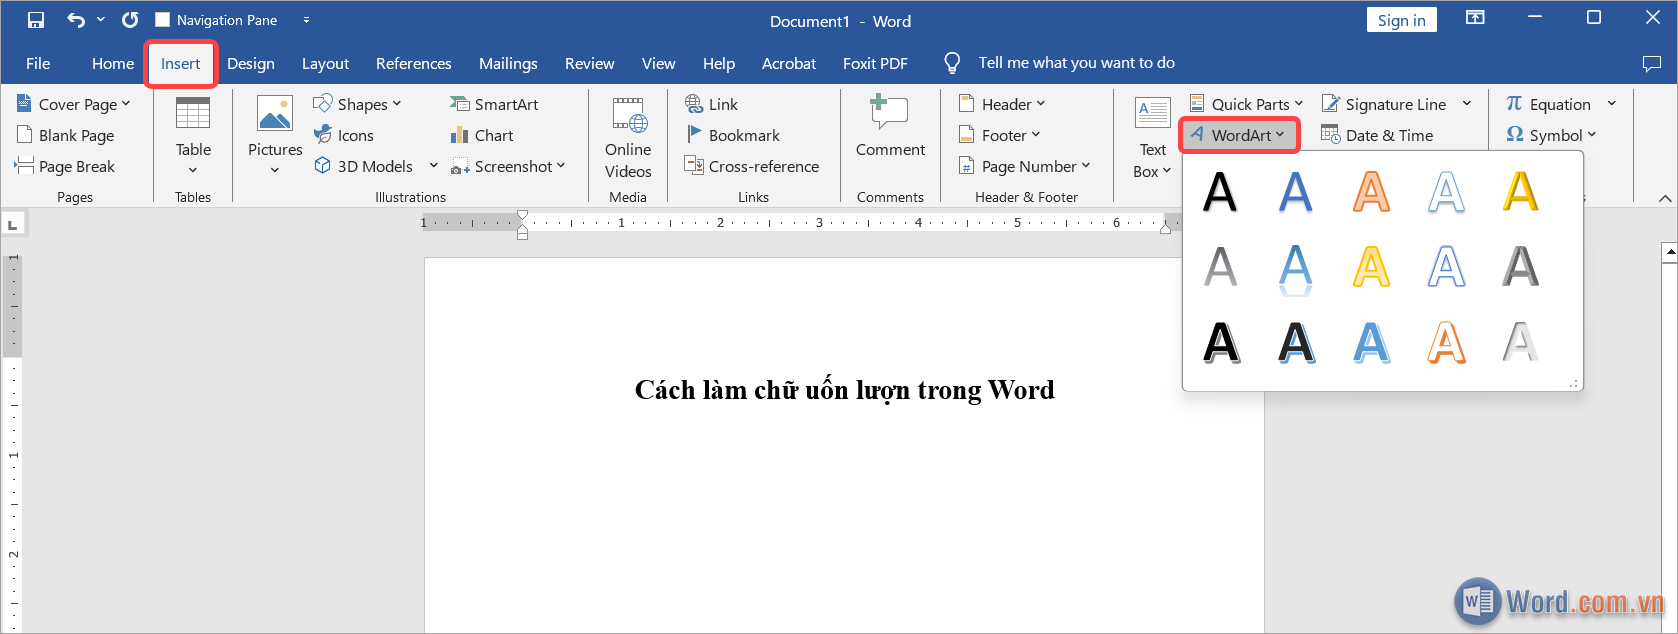Open the File tab
This screenshot has height=634, width=1678.
point(38,63)
